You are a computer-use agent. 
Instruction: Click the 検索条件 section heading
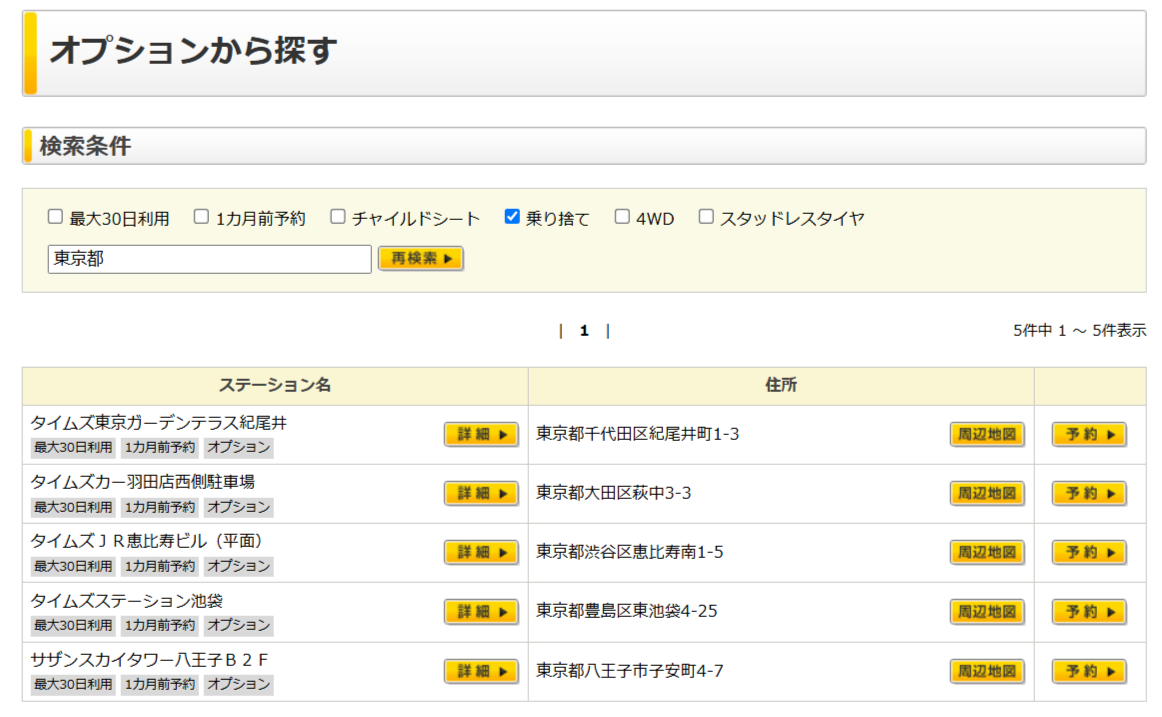(x=85, y=146)
